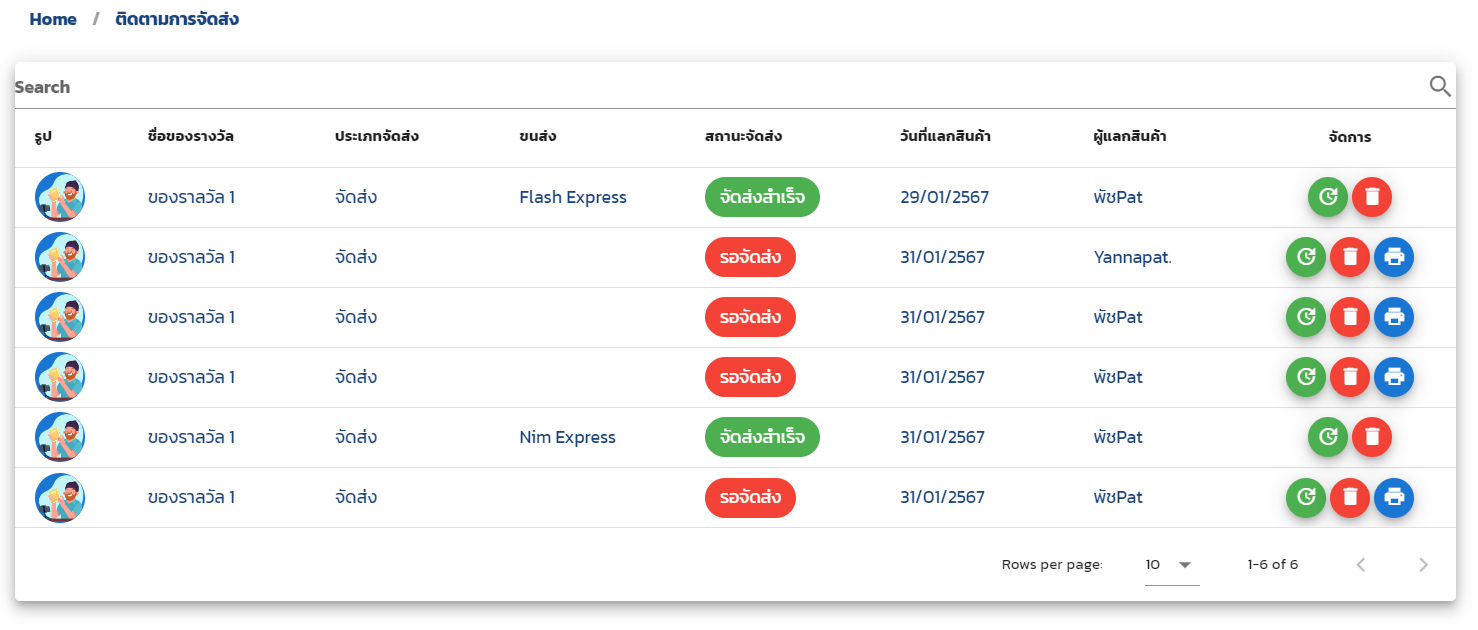Go to the previous page arrow
Viewport: 1478px width, 630px height.
coord(1360,565)
